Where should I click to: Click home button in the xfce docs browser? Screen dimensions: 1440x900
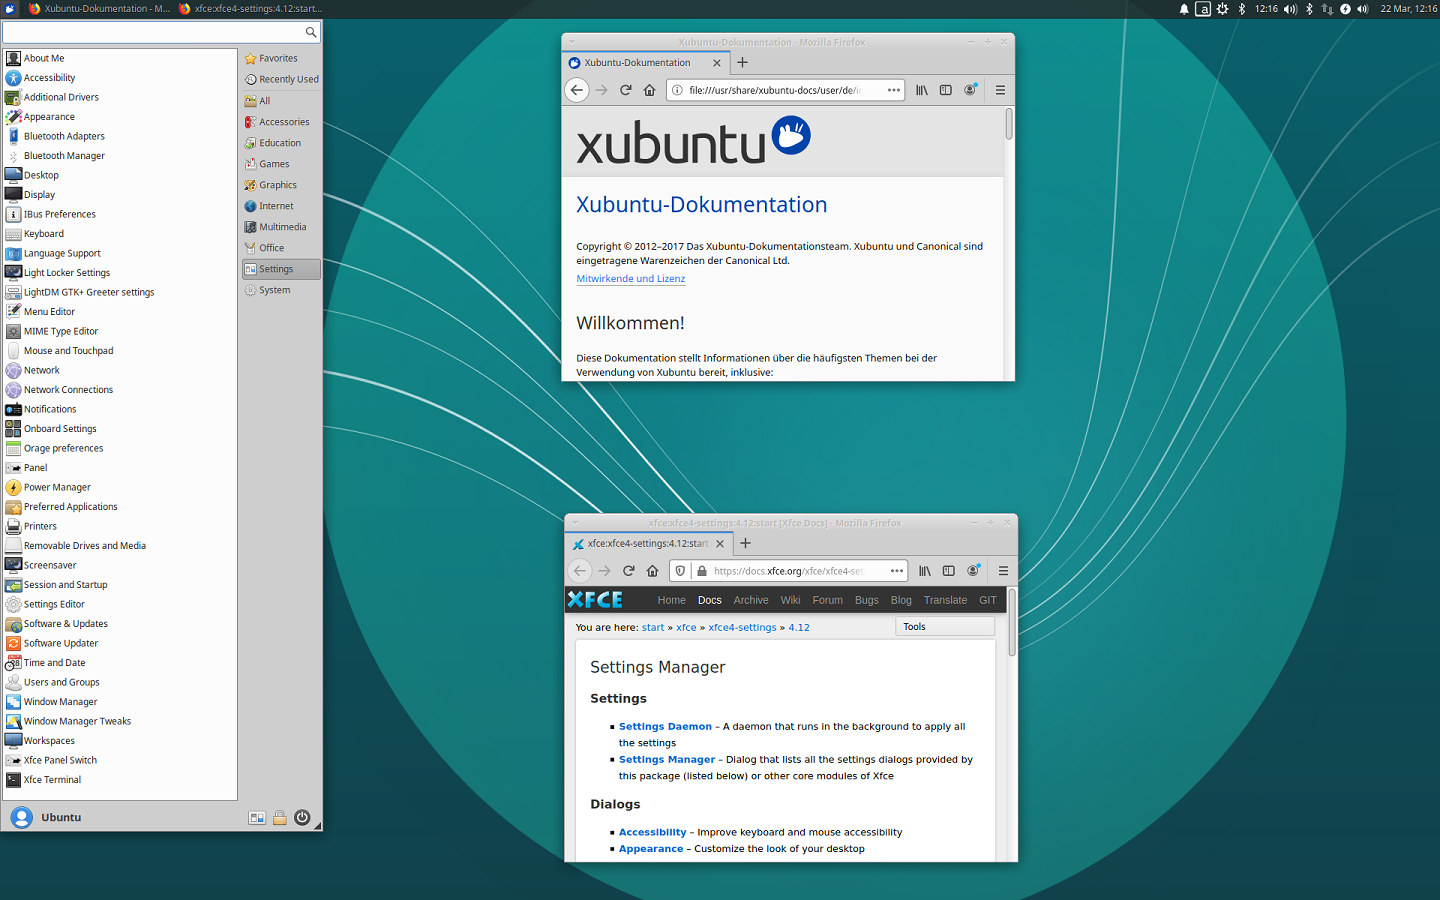point(653,571)
